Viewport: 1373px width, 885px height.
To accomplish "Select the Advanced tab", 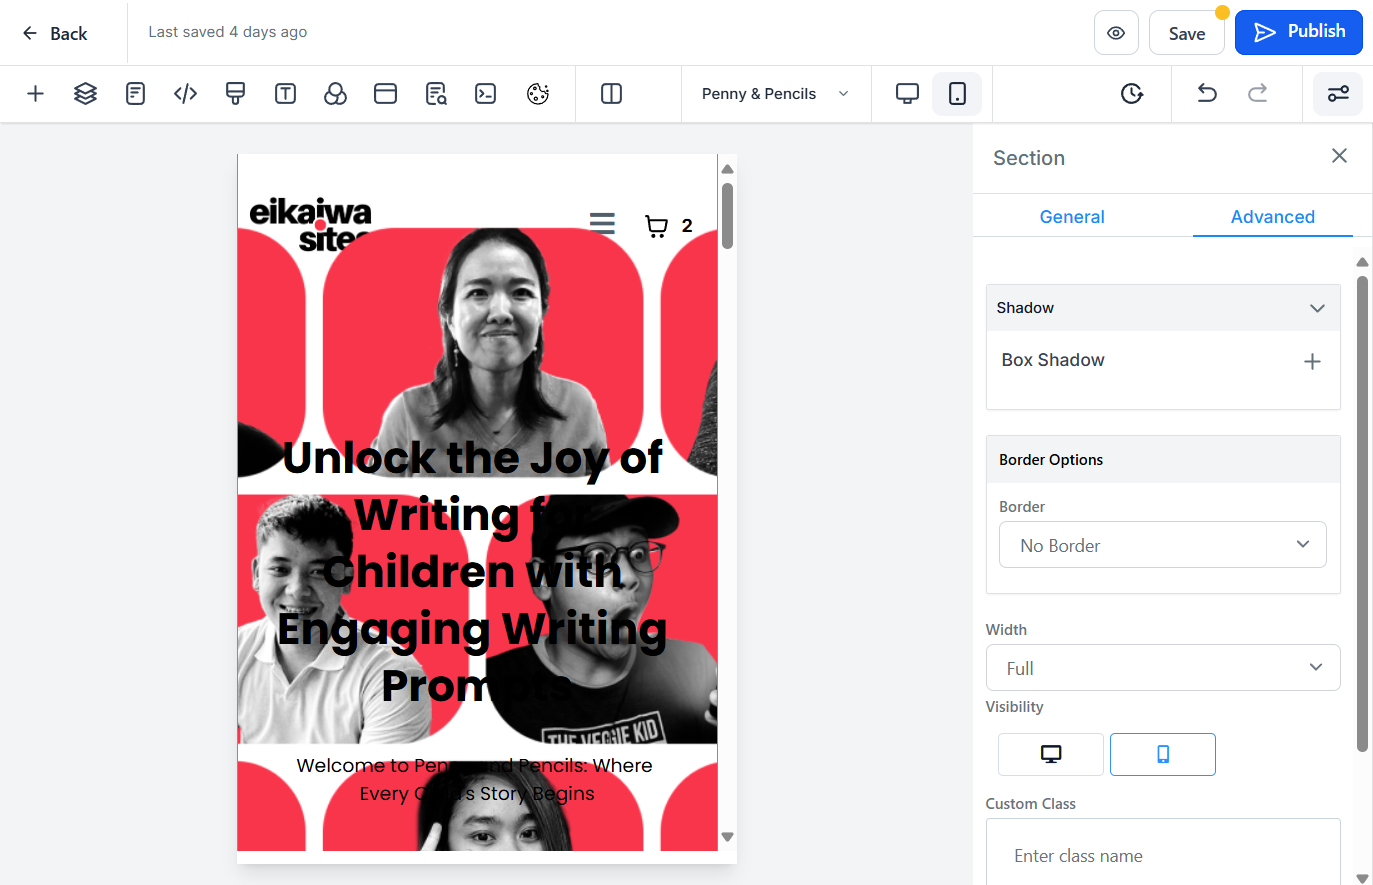I will point(1272,217).
